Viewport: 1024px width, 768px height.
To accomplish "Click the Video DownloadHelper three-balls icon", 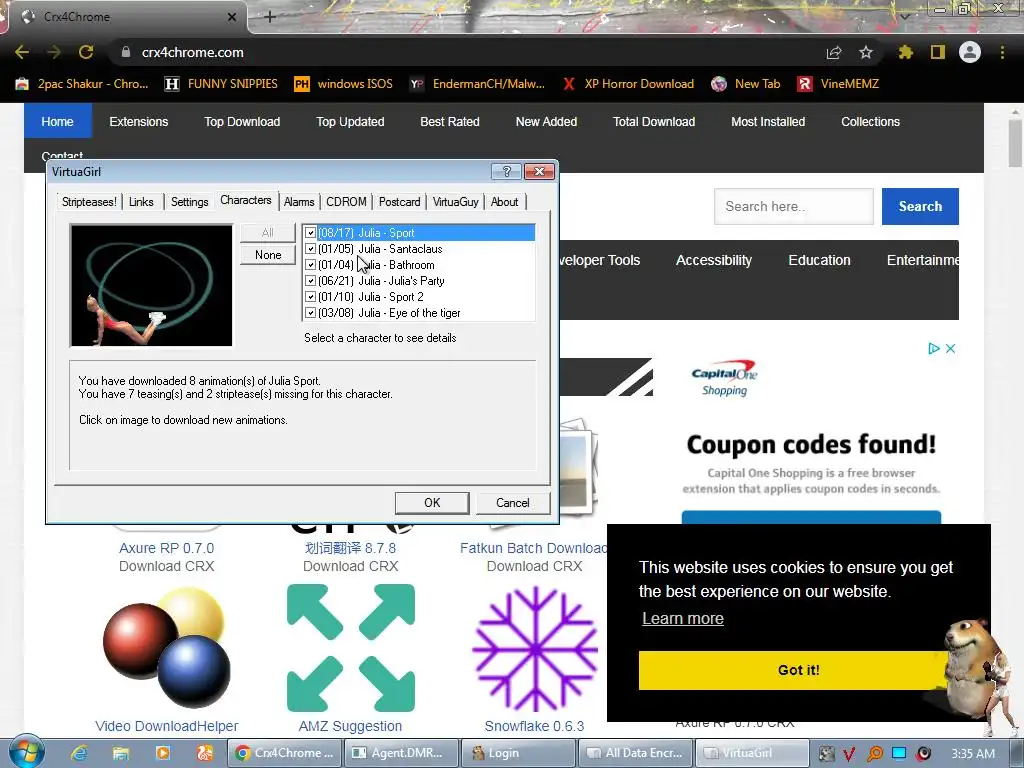I will [x=167, y=648].
